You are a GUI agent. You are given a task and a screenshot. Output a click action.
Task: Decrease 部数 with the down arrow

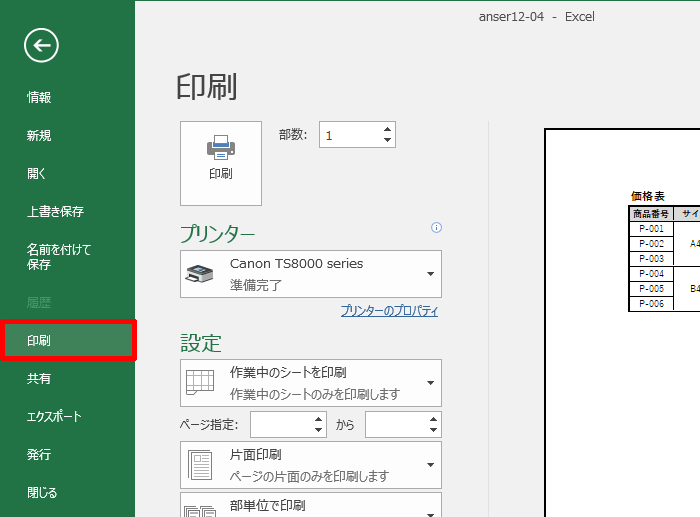pos(387,140)
